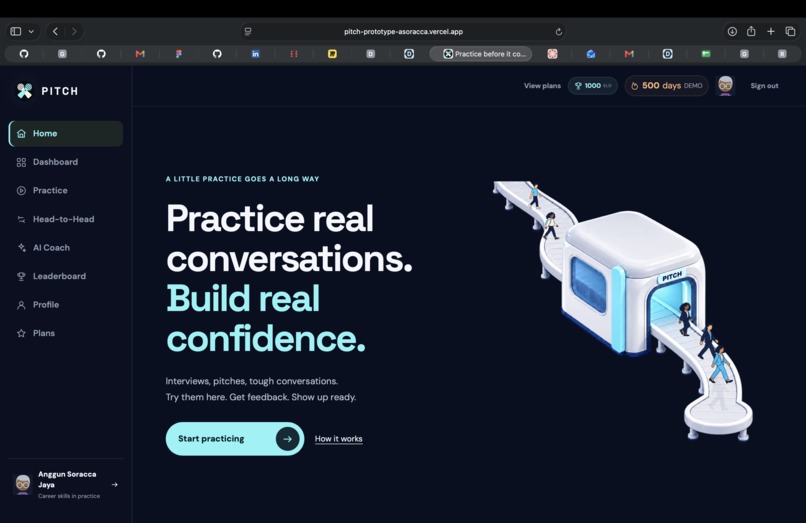Reload the page with the refresh icon
This screenshot has height=523, width=806.
point(559,32)
